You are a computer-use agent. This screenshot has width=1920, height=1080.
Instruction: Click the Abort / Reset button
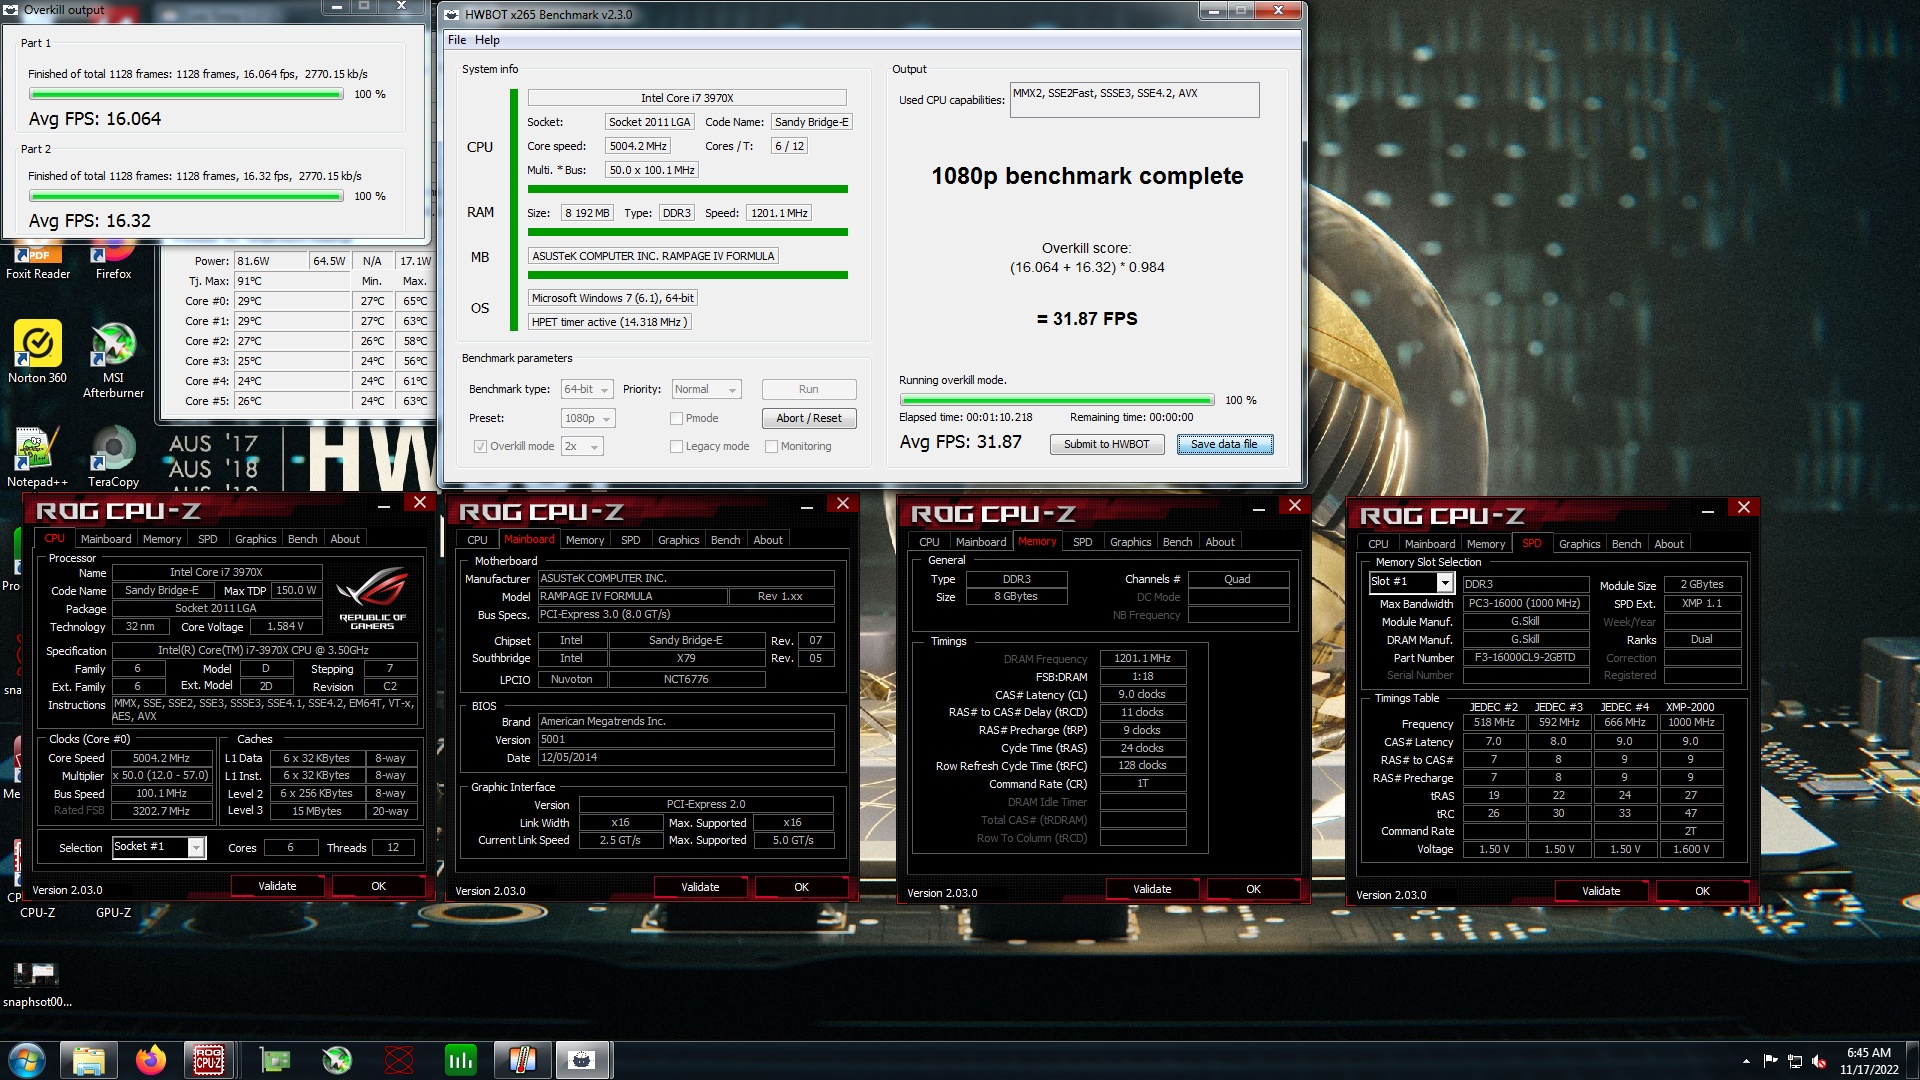click(809, 418)
